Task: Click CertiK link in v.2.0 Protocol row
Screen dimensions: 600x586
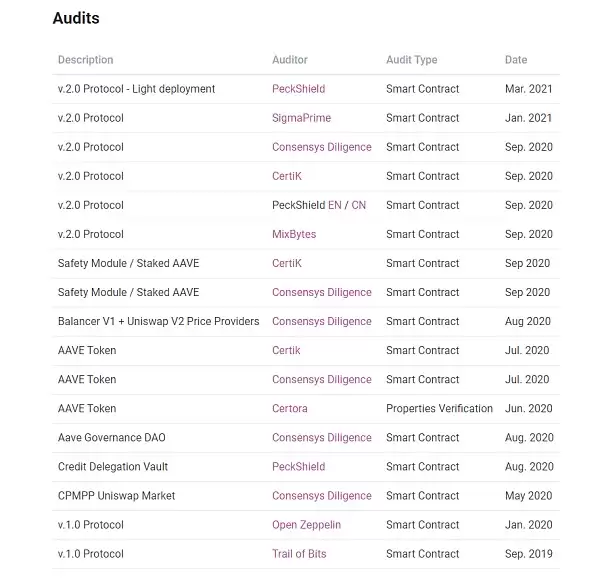Action: (286, 176)
